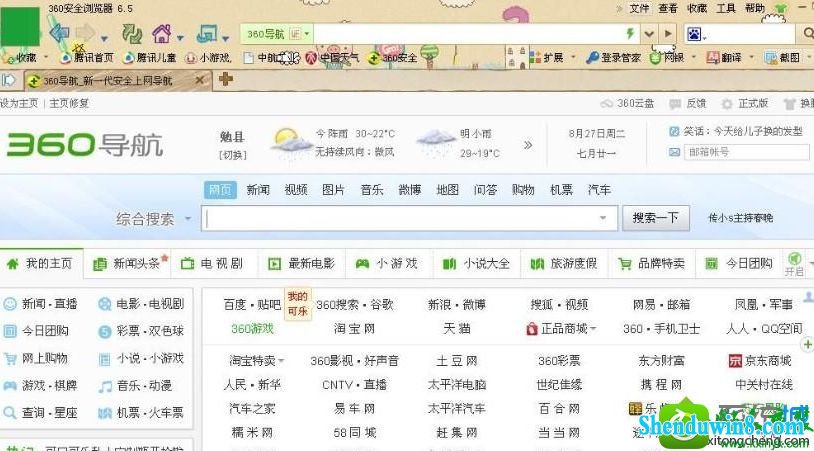Reload page with the green refresh icon
The image size is (814, 451).
(132, 34)
